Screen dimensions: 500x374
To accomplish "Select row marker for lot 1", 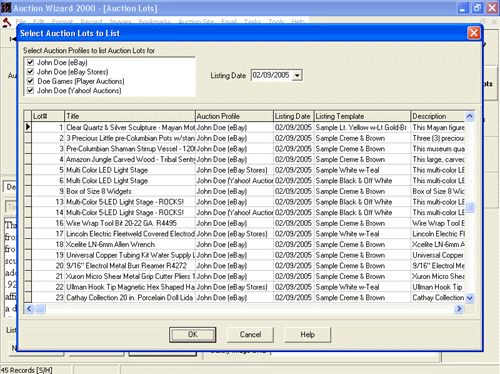I will [28, 127].
